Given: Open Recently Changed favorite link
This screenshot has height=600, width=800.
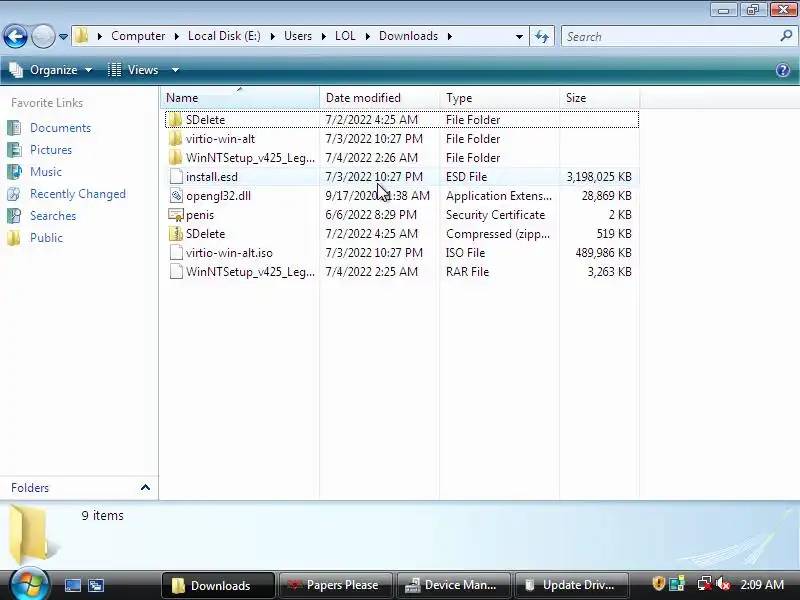Looking at the screenshot, I should (78, 193).
